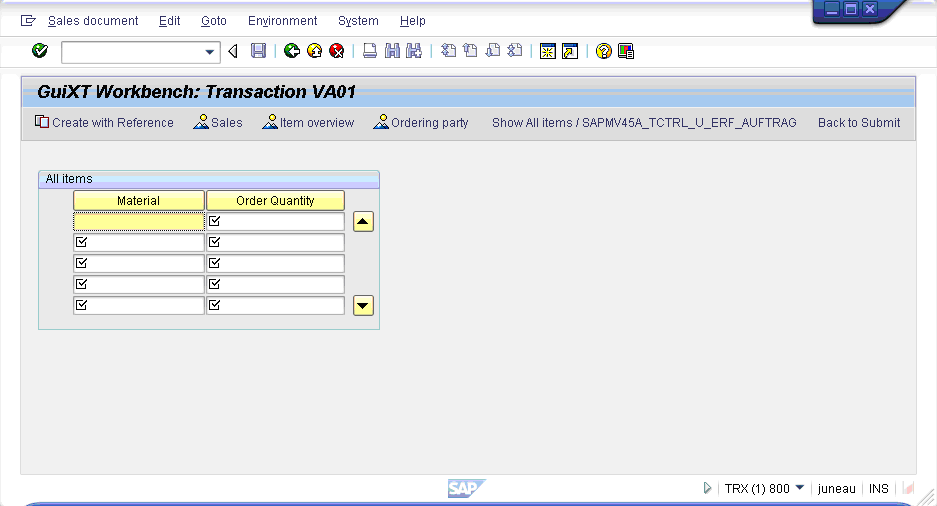
Task: Click the green Back arrow icon
Action: (x=292, y=51)
